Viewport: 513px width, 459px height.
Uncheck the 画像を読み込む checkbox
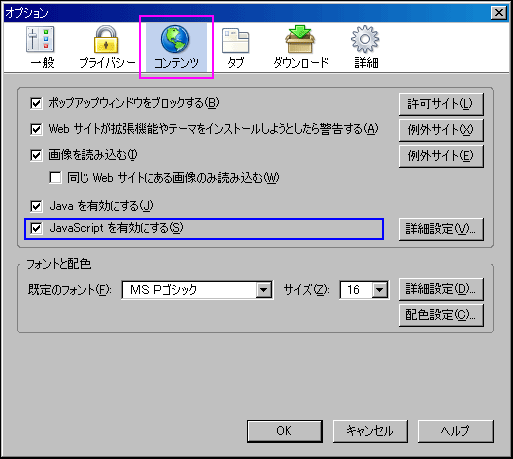36,155
